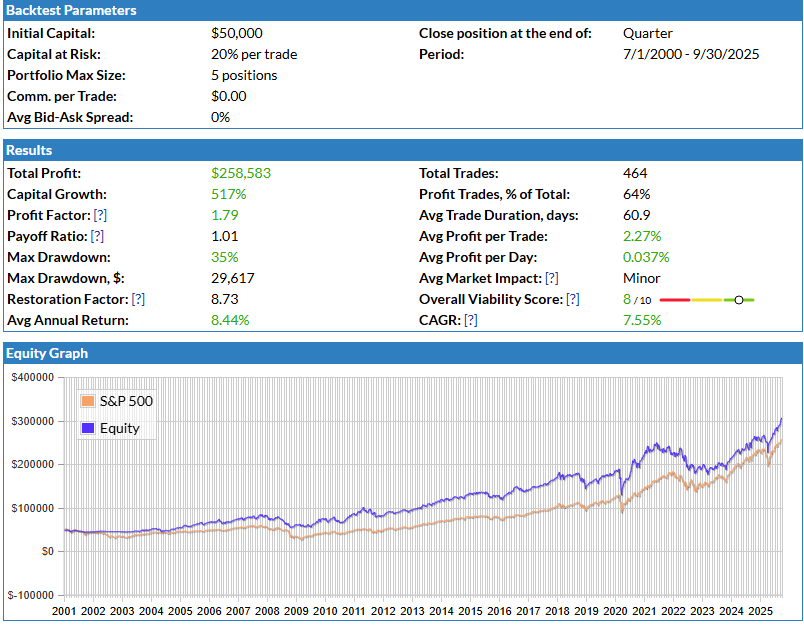Click the Overall Viability Score help icon
Viewport: 804px width, 628px height.
coord(573,299)
